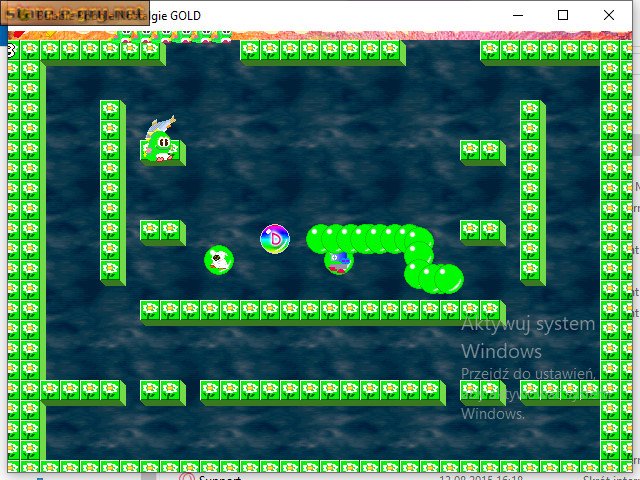Pop the bubble with trapped white ghost
The image size is (640, 480).
pos(219,260)
